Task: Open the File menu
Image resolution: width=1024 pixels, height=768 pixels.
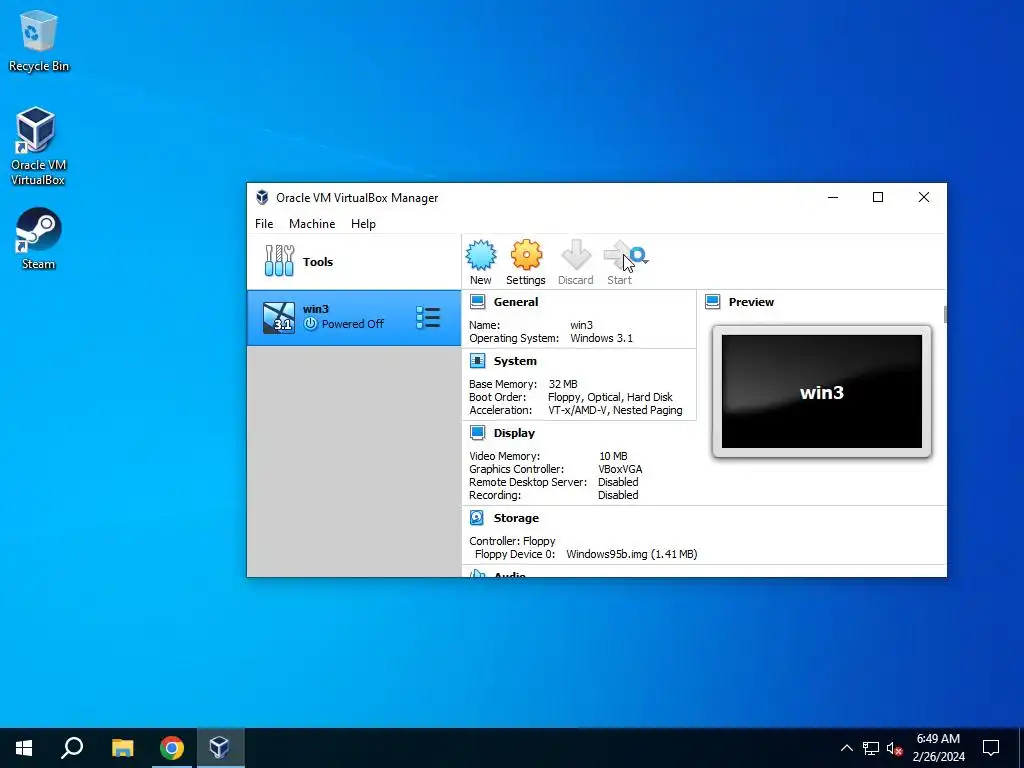Action: click(x=264, y=224)
